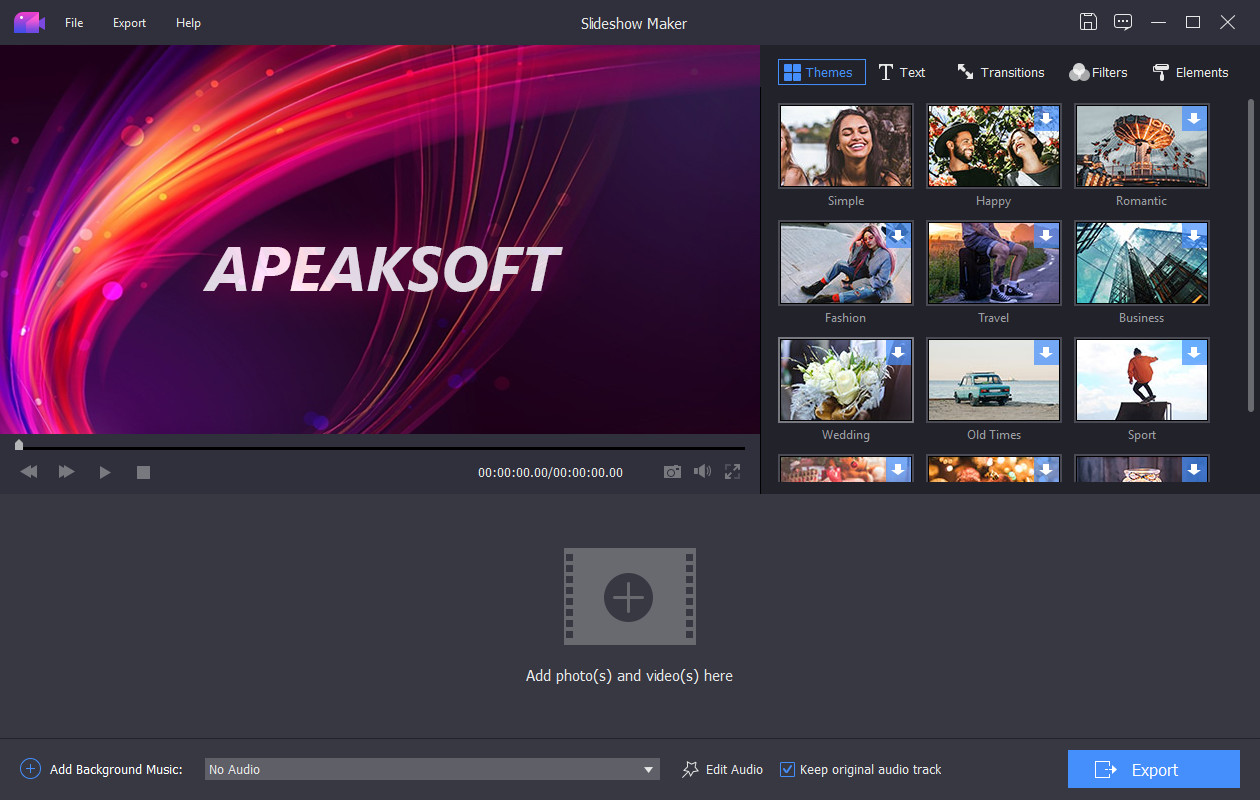Viewport: 1260px width, 800px height.
Task: Select the Happy theme thumbnail
Action: pos(993,146)
